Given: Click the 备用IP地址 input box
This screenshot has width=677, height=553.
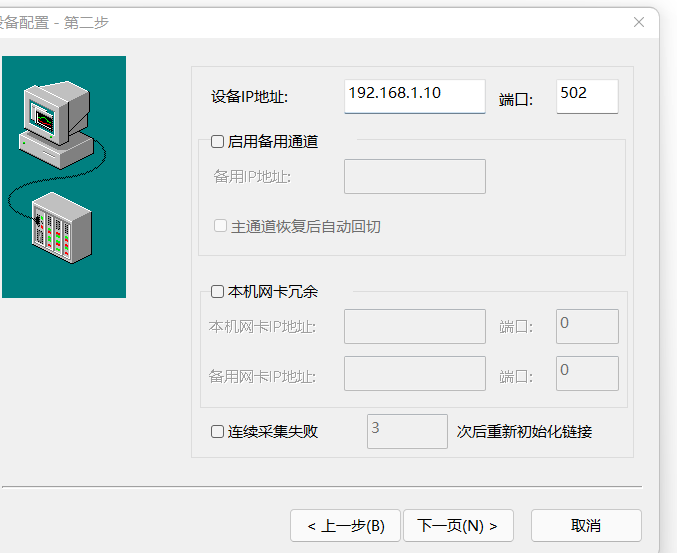Looking at the screenshot, I should [414, 177].
